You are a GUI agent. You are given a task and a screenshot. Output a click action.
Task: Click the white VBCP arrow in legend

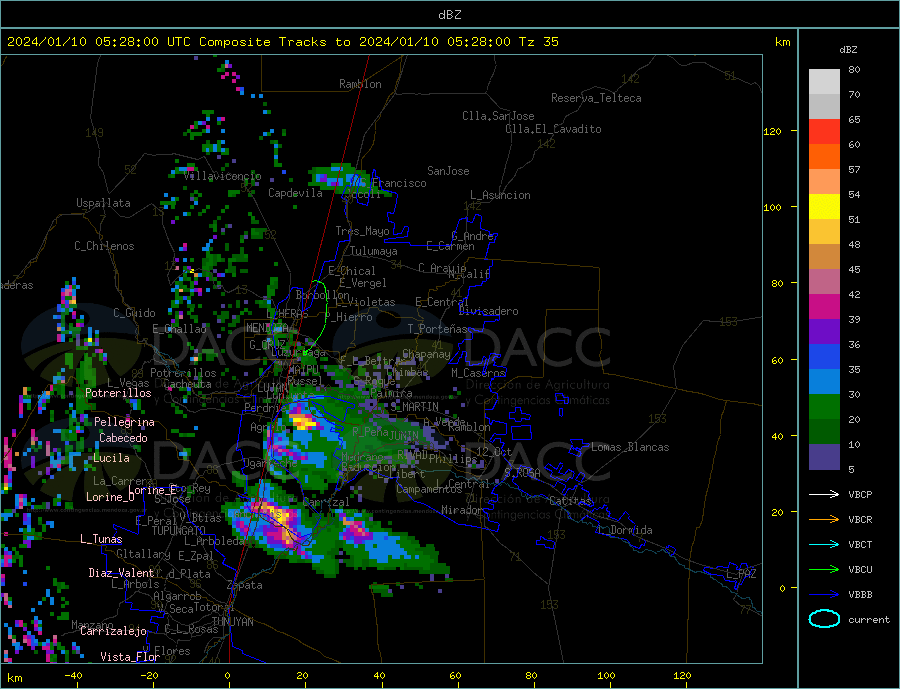click(825, 494)
